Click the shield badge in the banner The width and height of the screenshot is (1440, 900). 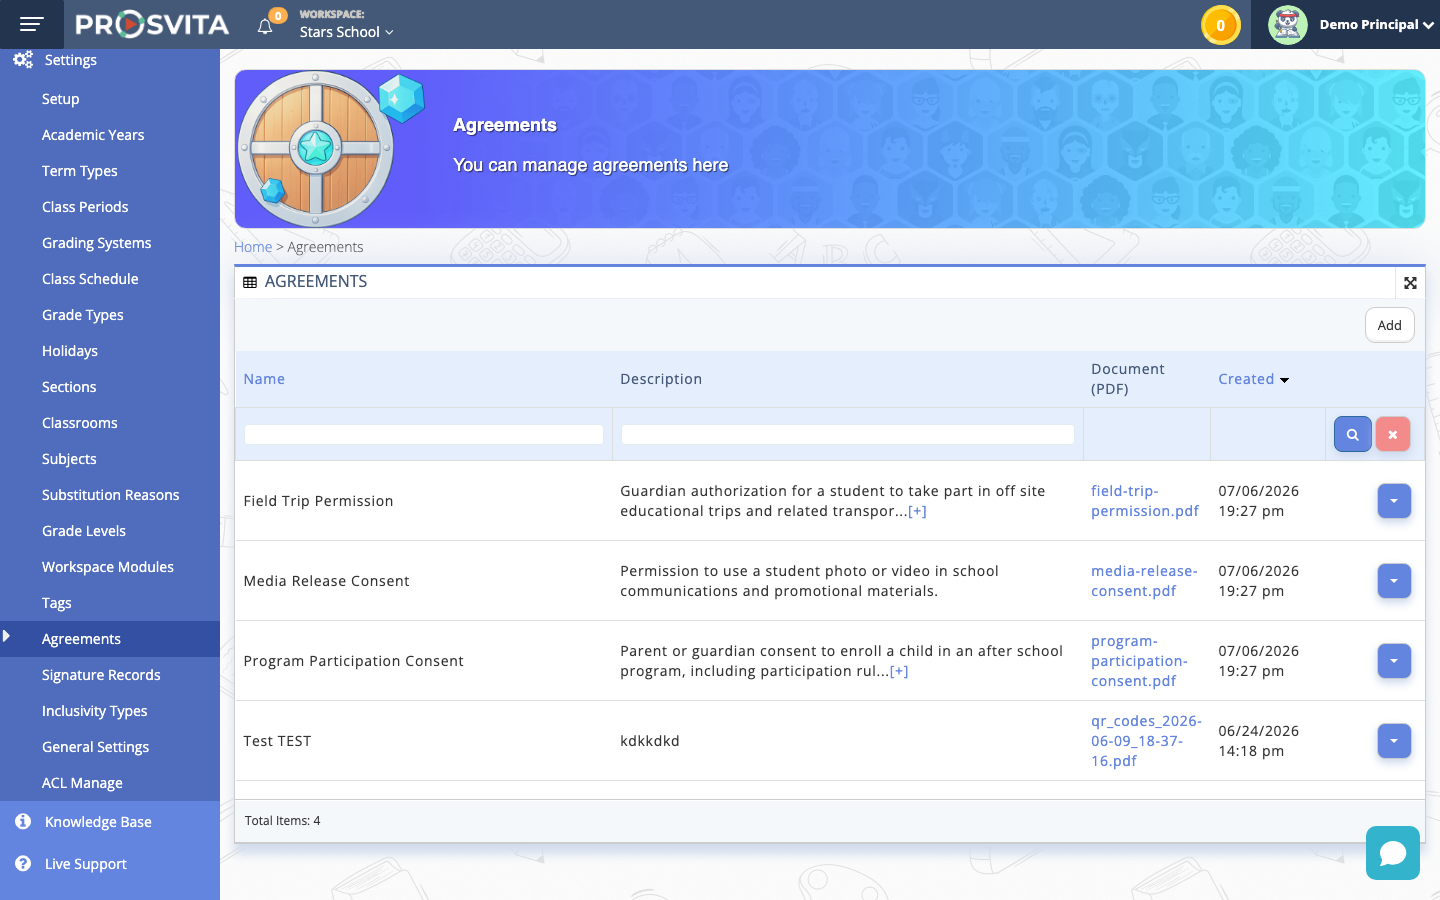coord(316,149)
